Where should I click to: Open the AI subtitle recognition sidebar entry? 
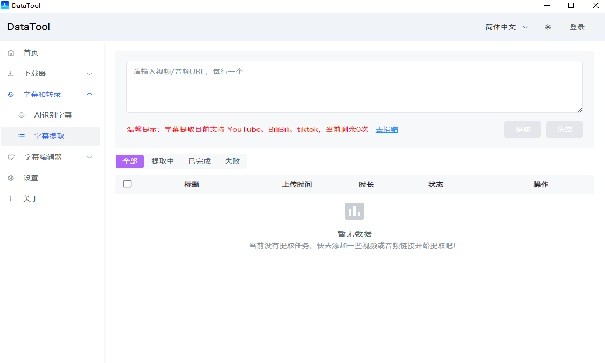pyautogui.click(x=52, y=115)
